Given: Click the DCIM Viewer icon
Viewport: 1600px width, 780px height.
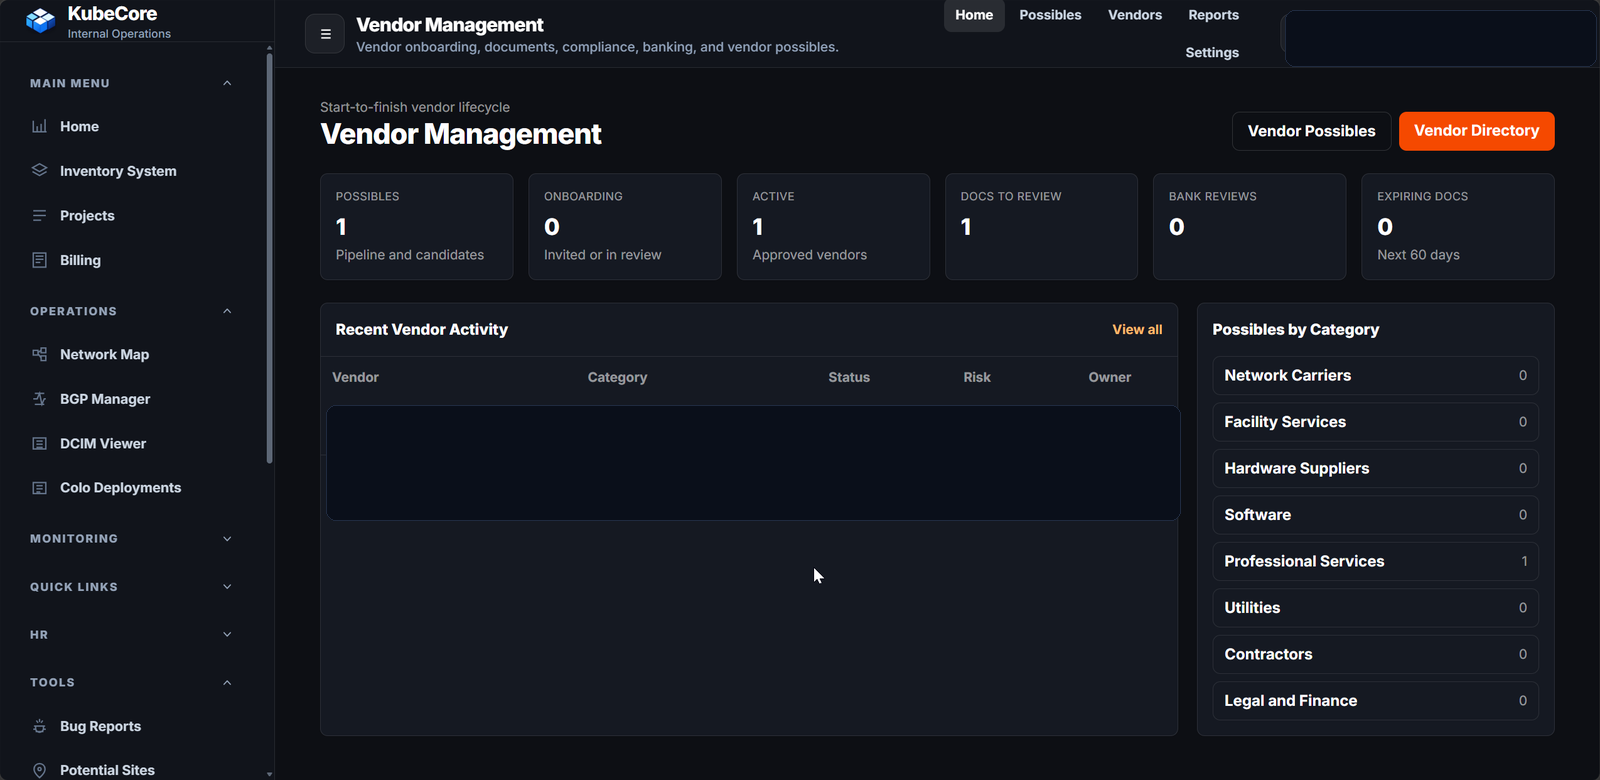Looking at the screenshot, I should click(40, 443).
